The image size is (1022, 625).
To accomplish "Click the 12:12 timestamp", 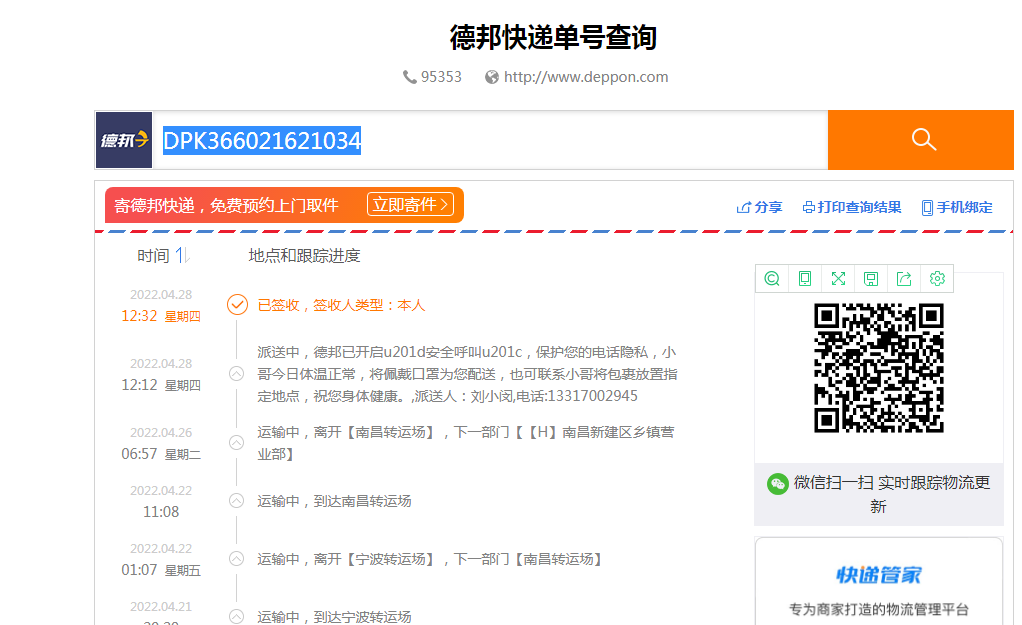I will point(139,385).
